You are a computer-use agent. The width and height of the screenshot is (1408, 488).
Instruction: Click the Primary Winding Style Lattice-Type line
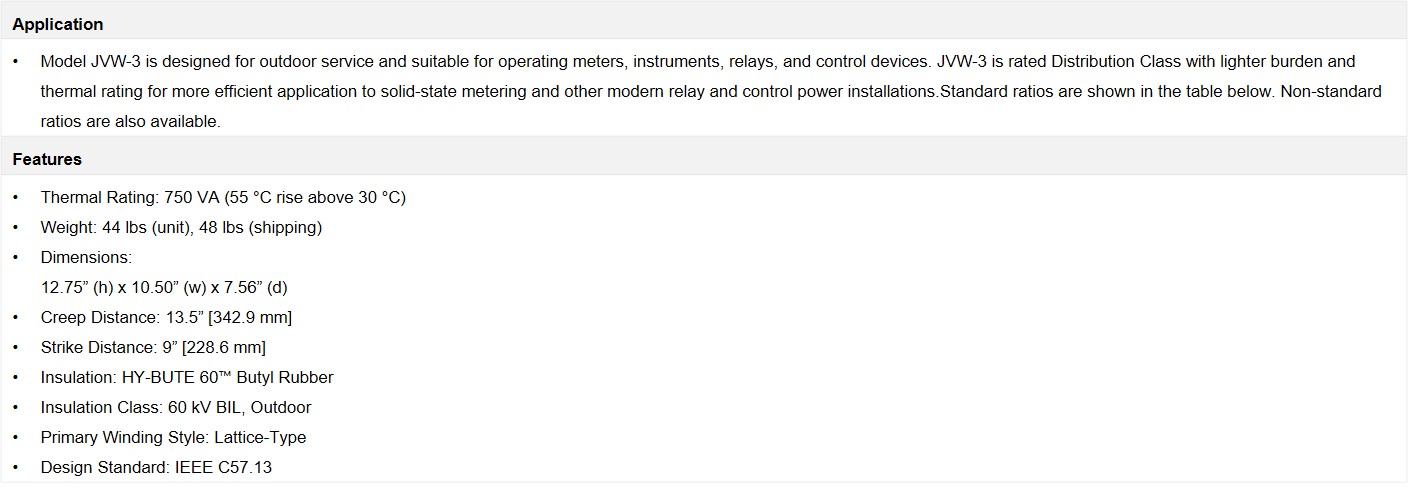173,437
